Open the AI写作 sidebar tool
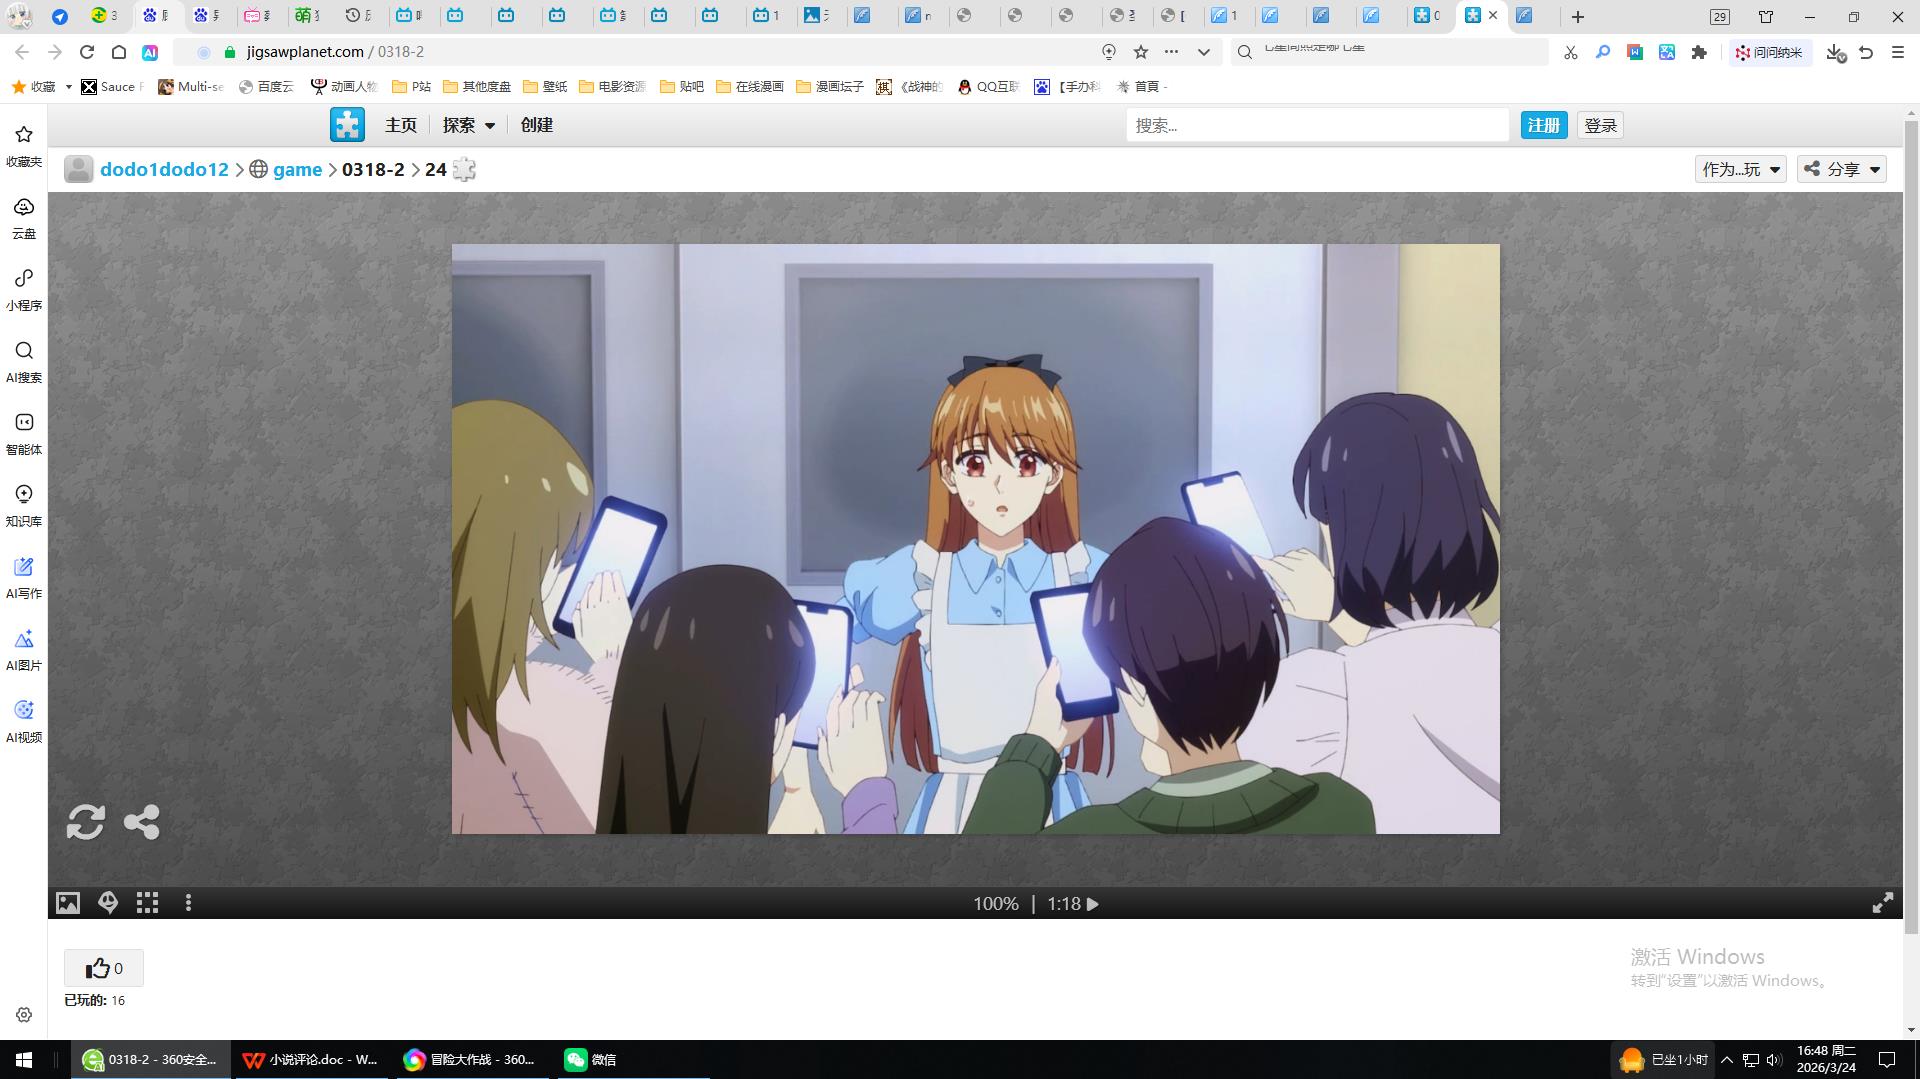The width and height of the screenshot is (1920, 1079). (x=24, y=578)
